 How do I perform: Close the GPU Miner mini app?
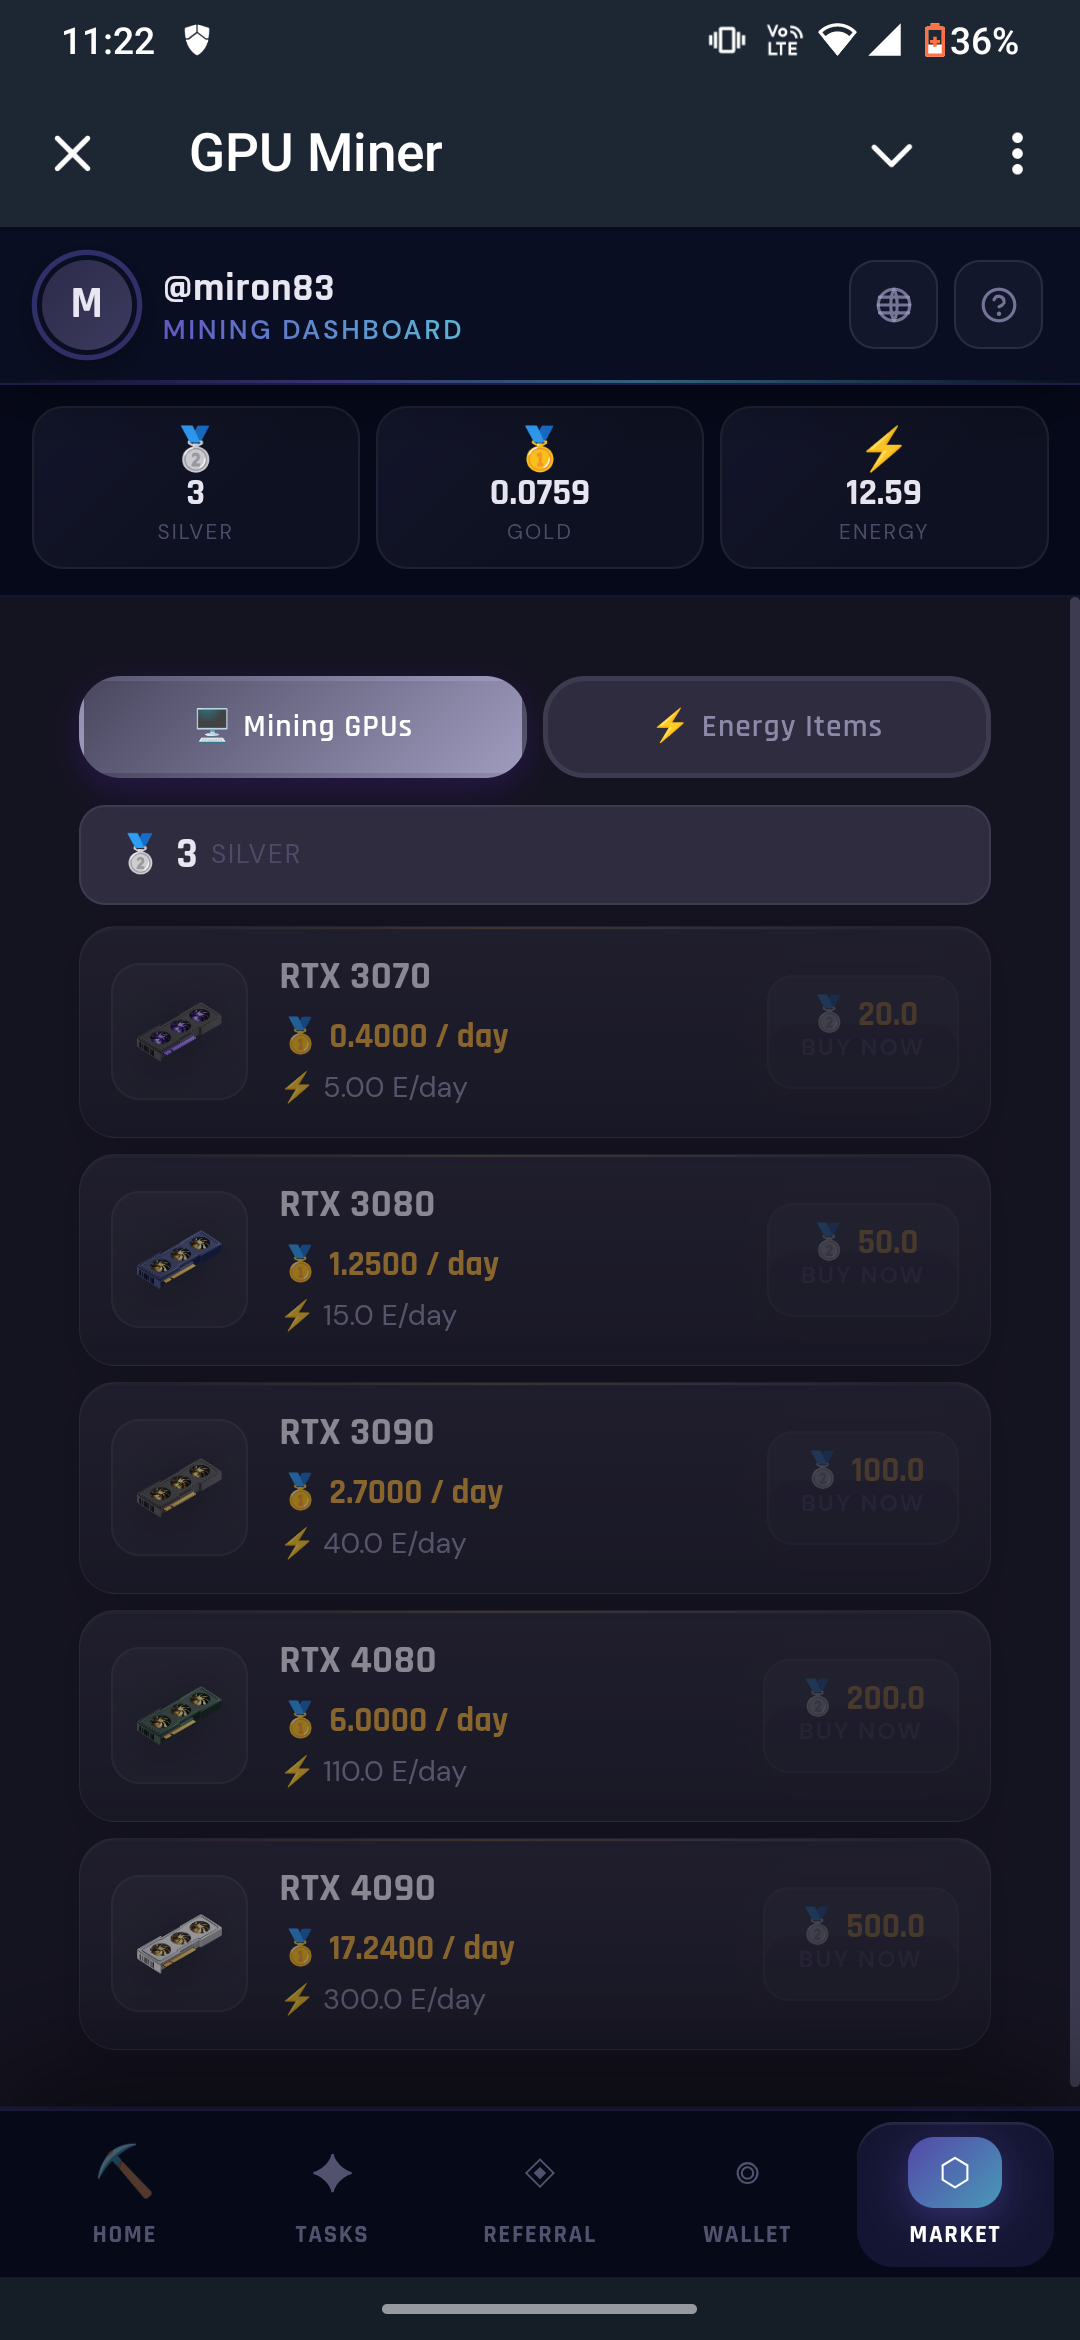[73, 154]
